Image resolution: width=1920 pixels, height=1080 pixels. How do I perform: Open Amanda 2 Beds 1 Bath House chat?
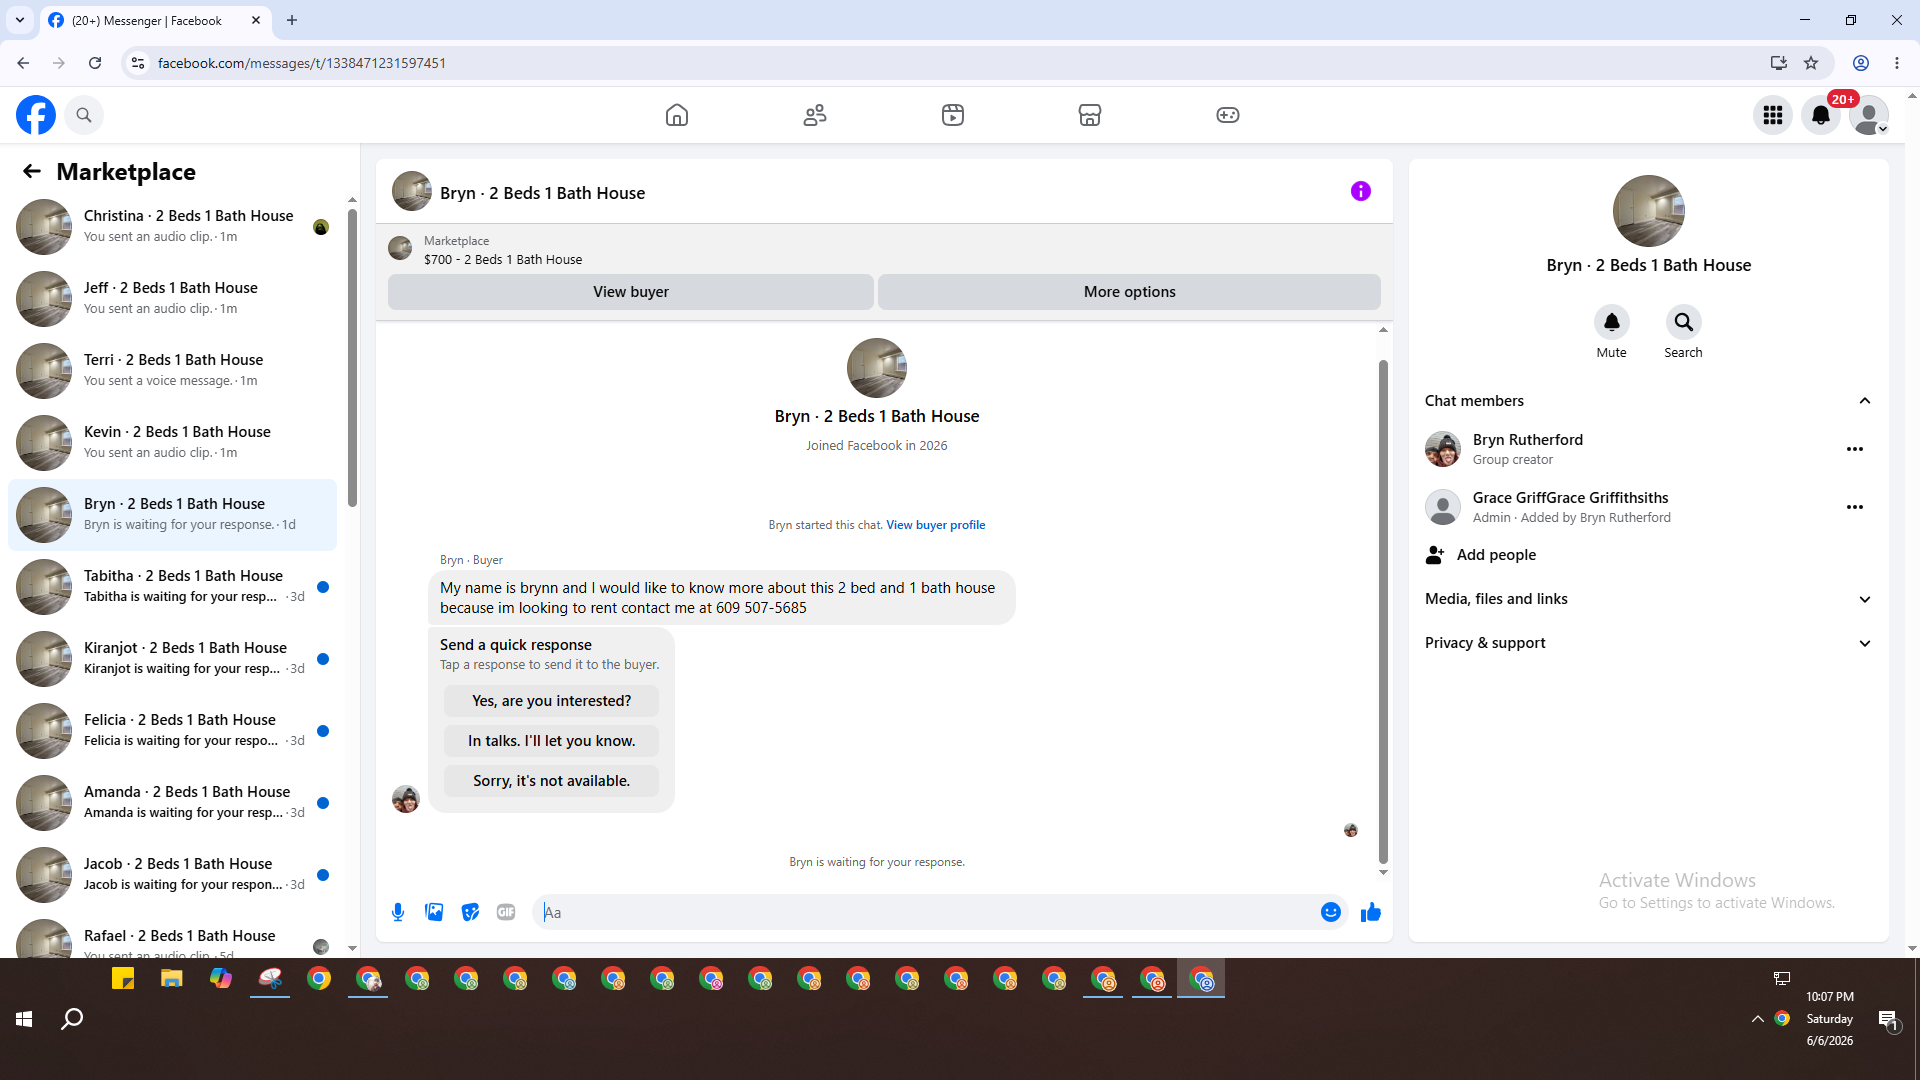point(172,803)
